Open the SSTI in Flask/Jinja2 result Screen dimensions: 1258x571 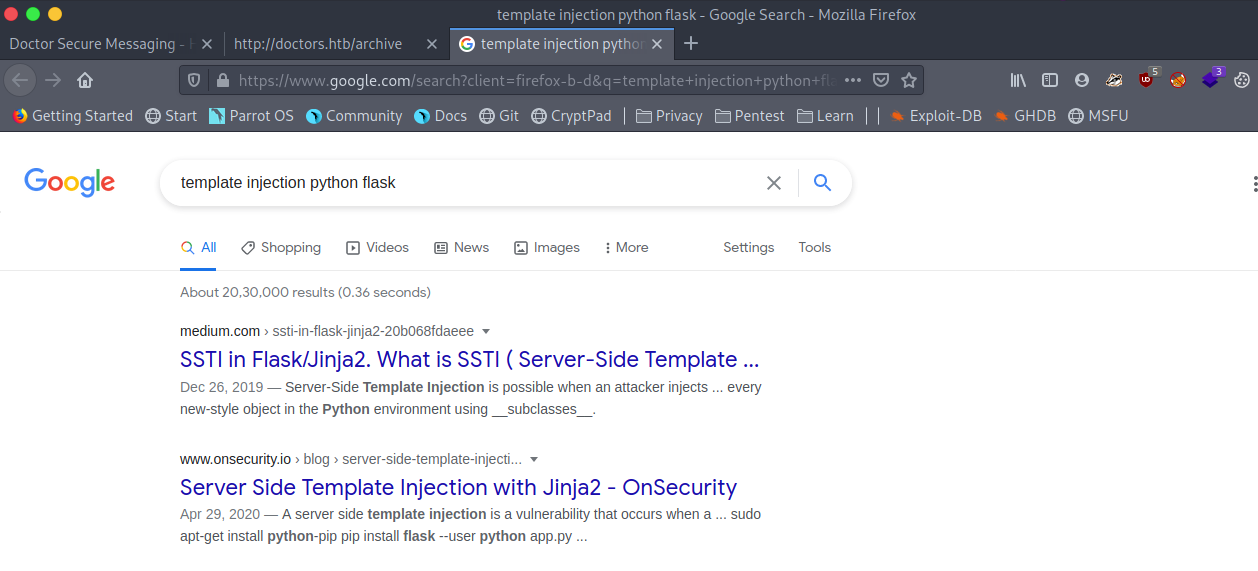click(469, 359)
